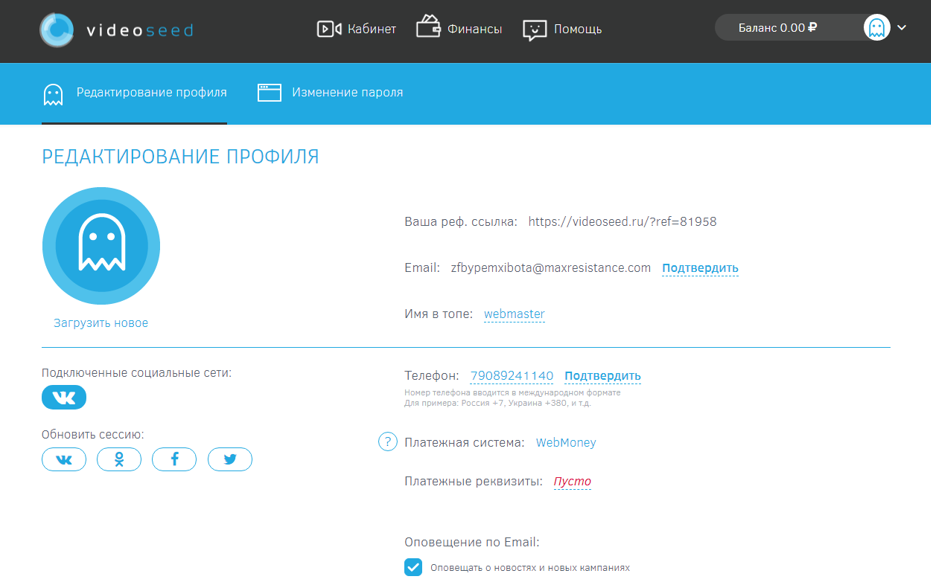Click the email address zfbypemxibota@maxresistance.com
931x588 pixels.
pyautogui.click(x=550, y=268)
